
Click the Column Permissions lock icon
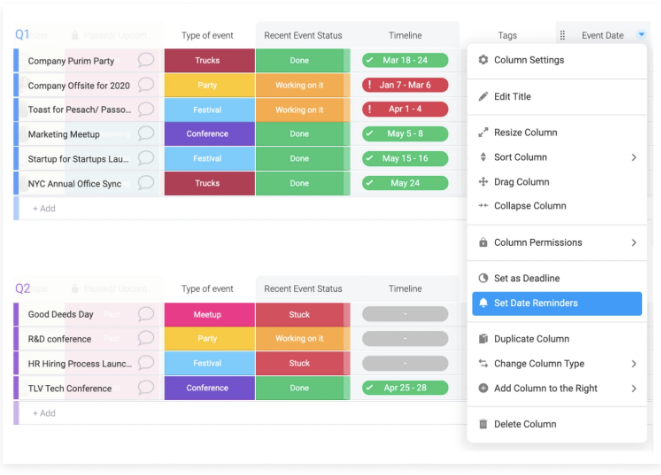484,243
